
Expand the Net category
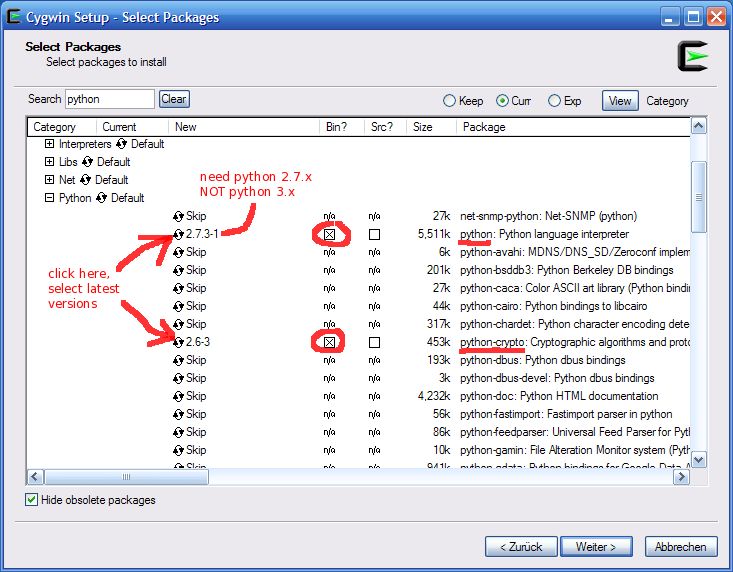point(49,180)
